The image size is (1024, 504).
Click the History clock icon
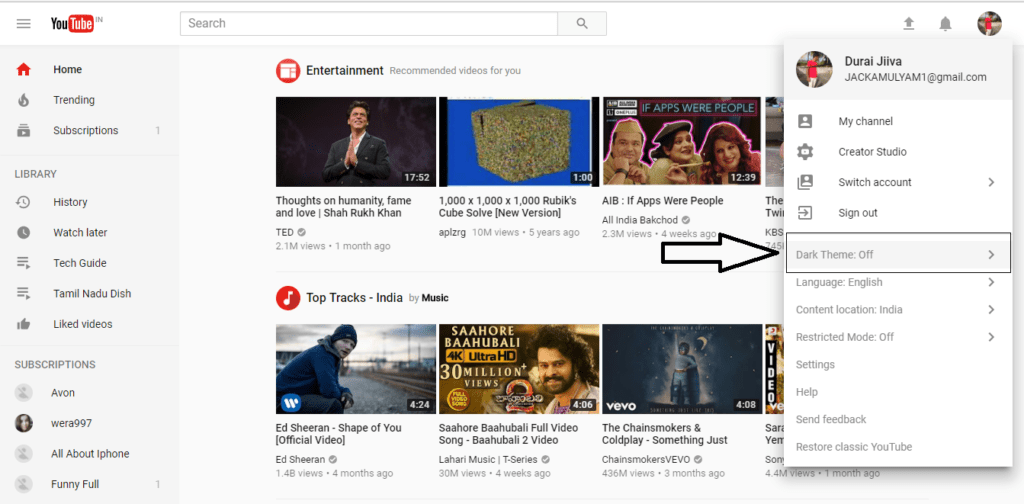[x=24, y=202]
